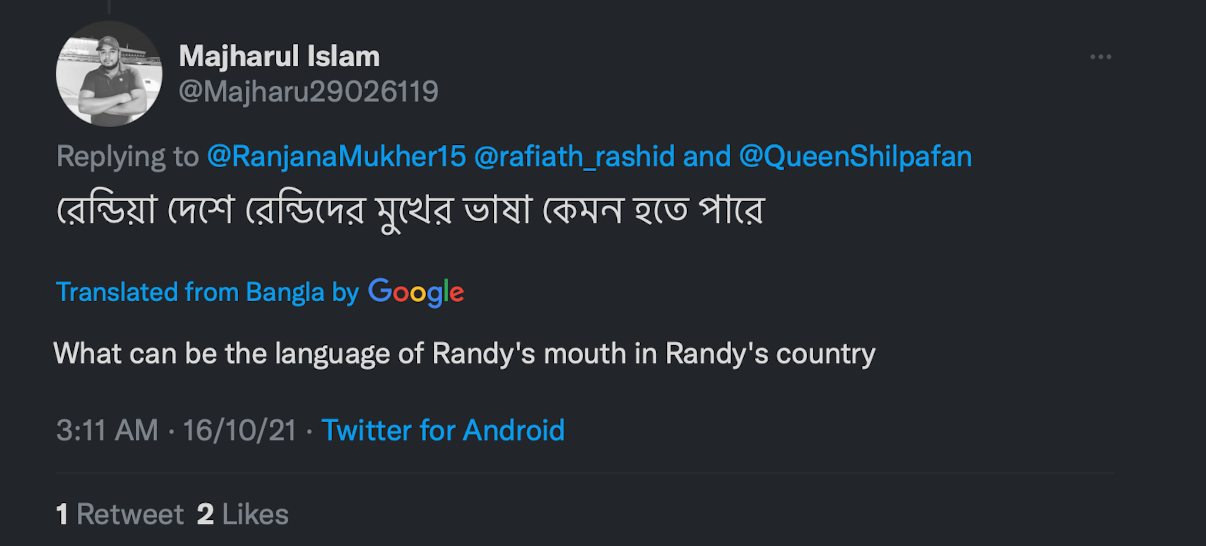Open the three-dot more options menu
Viewport: 1206px width, 546px height.
pyautogui.click(x=1101, y=58)
